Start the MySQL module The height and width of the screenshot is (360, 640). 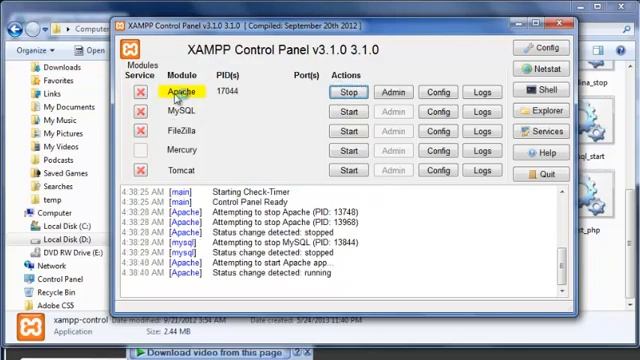pyautogui.click(x=349, y=112)
